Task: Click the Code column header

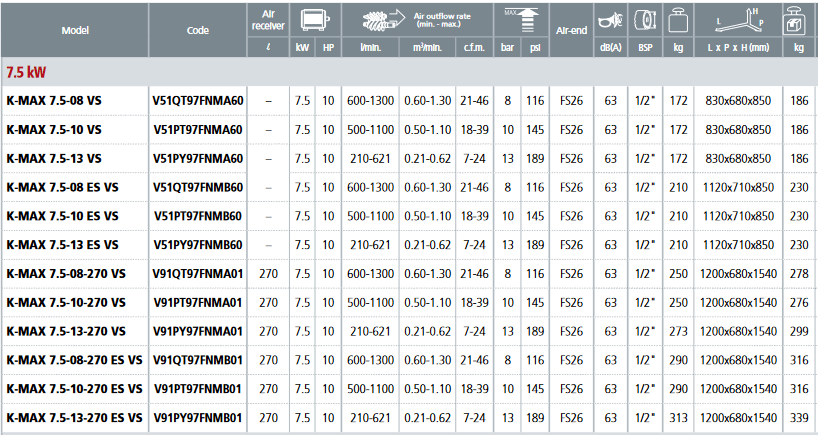Action: coord(198,30)
